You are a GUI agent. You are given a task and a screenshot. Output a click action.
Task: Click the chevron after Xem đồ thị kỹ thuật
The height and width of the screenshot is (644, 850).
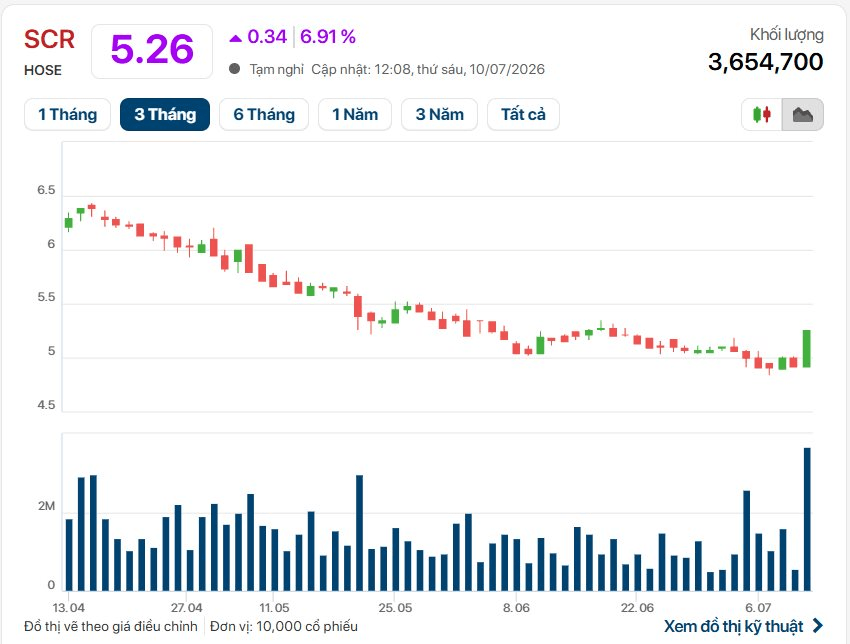[x=817, y=626]
